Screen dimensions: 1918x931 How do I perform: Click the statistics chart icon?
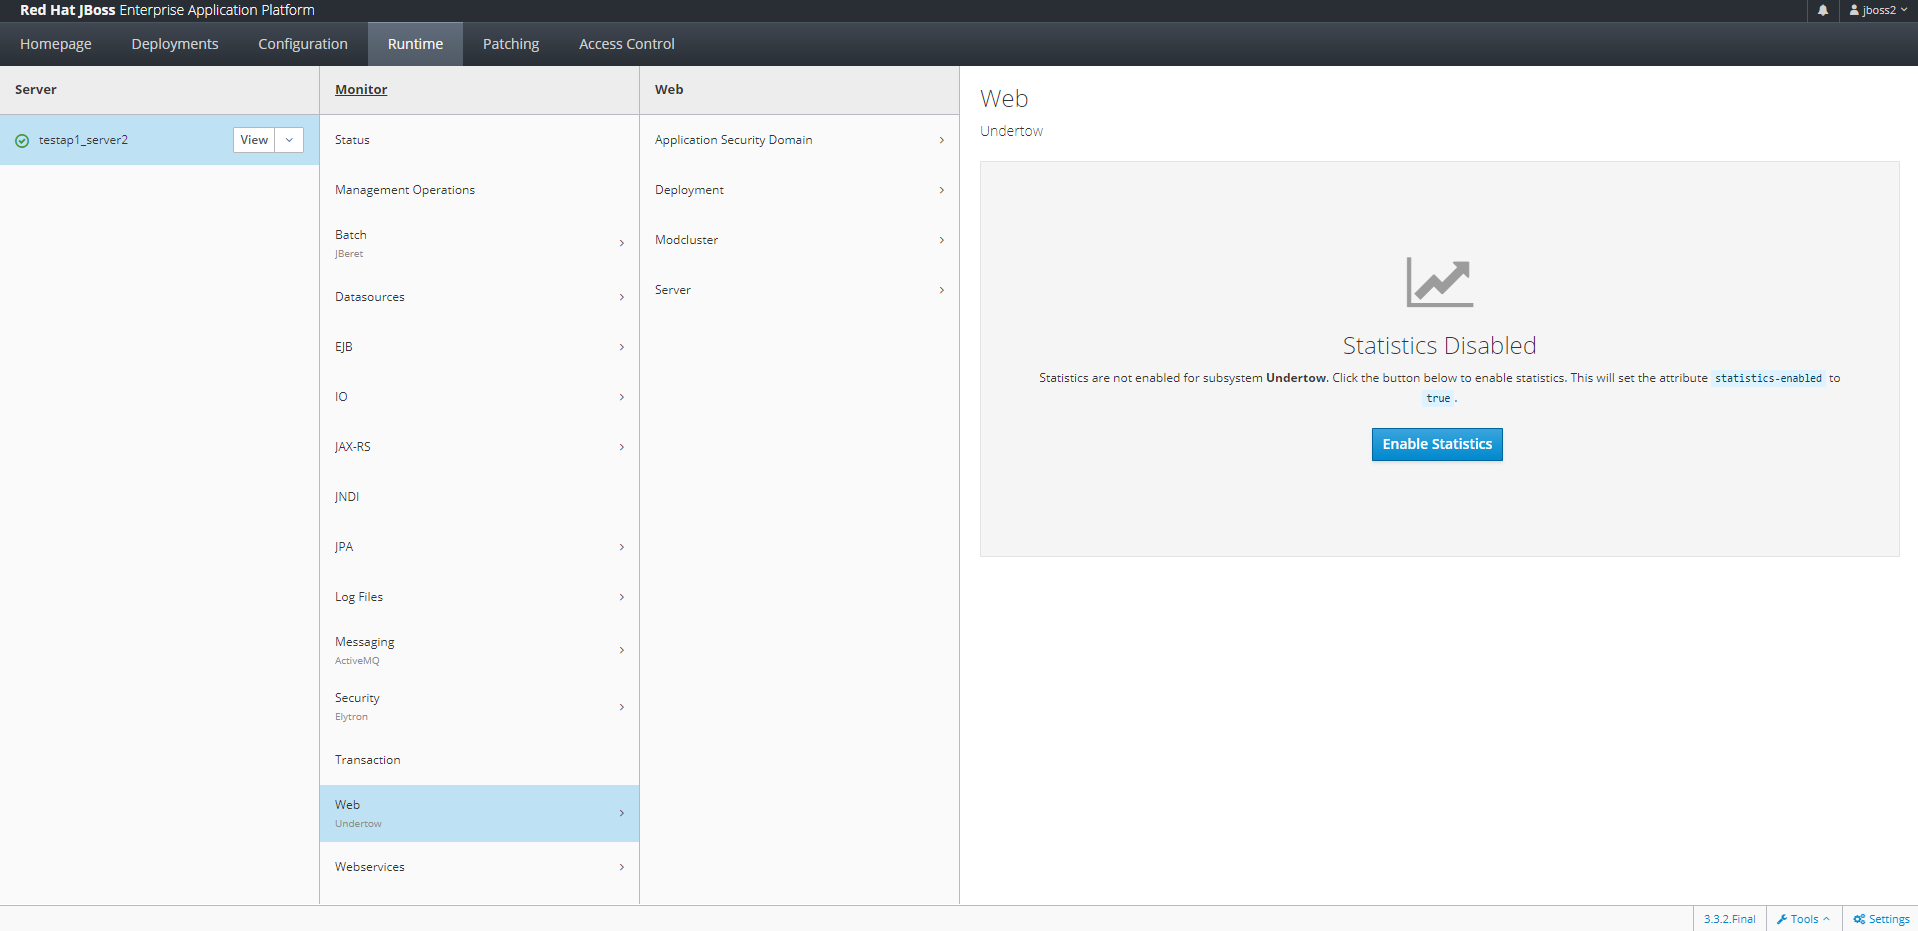tap(1440, 282)
